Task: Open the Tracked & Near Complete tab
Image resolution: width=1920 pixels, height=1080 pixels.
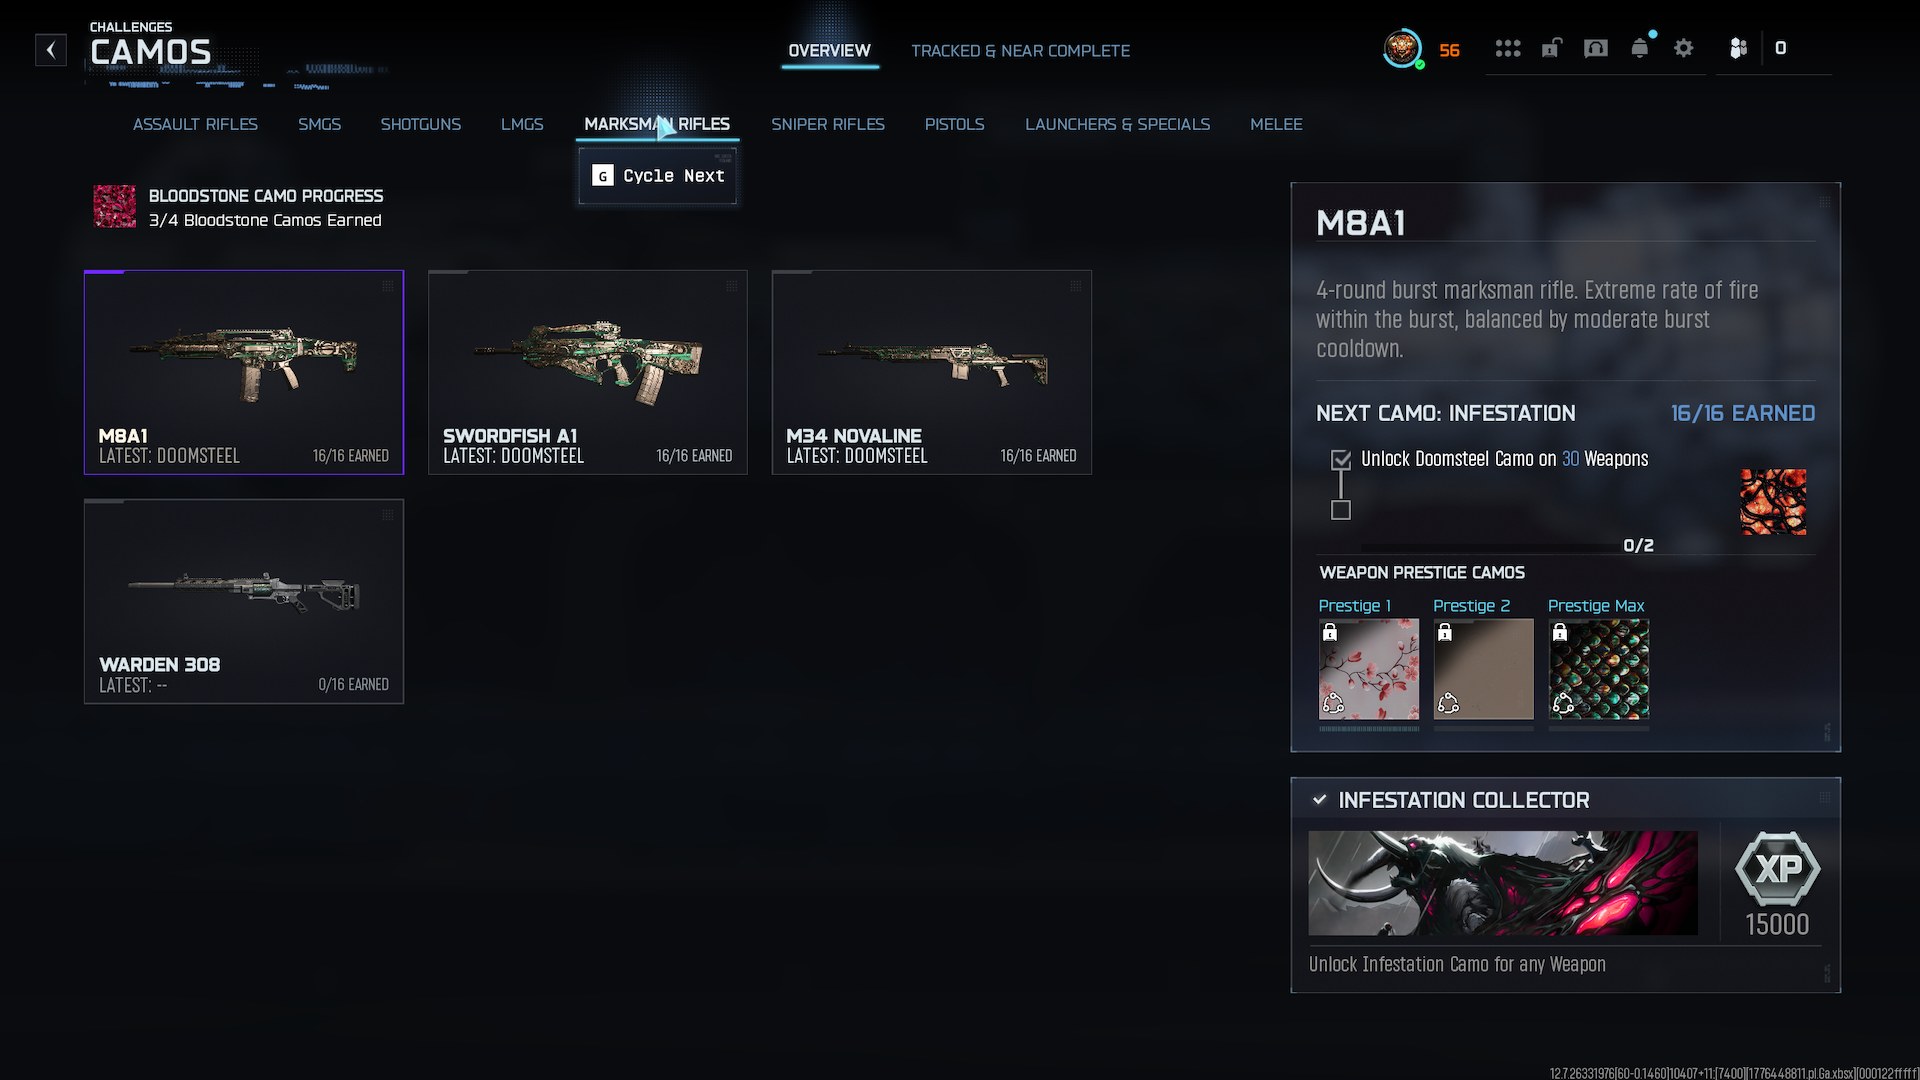Action: tap(1020, 51)
